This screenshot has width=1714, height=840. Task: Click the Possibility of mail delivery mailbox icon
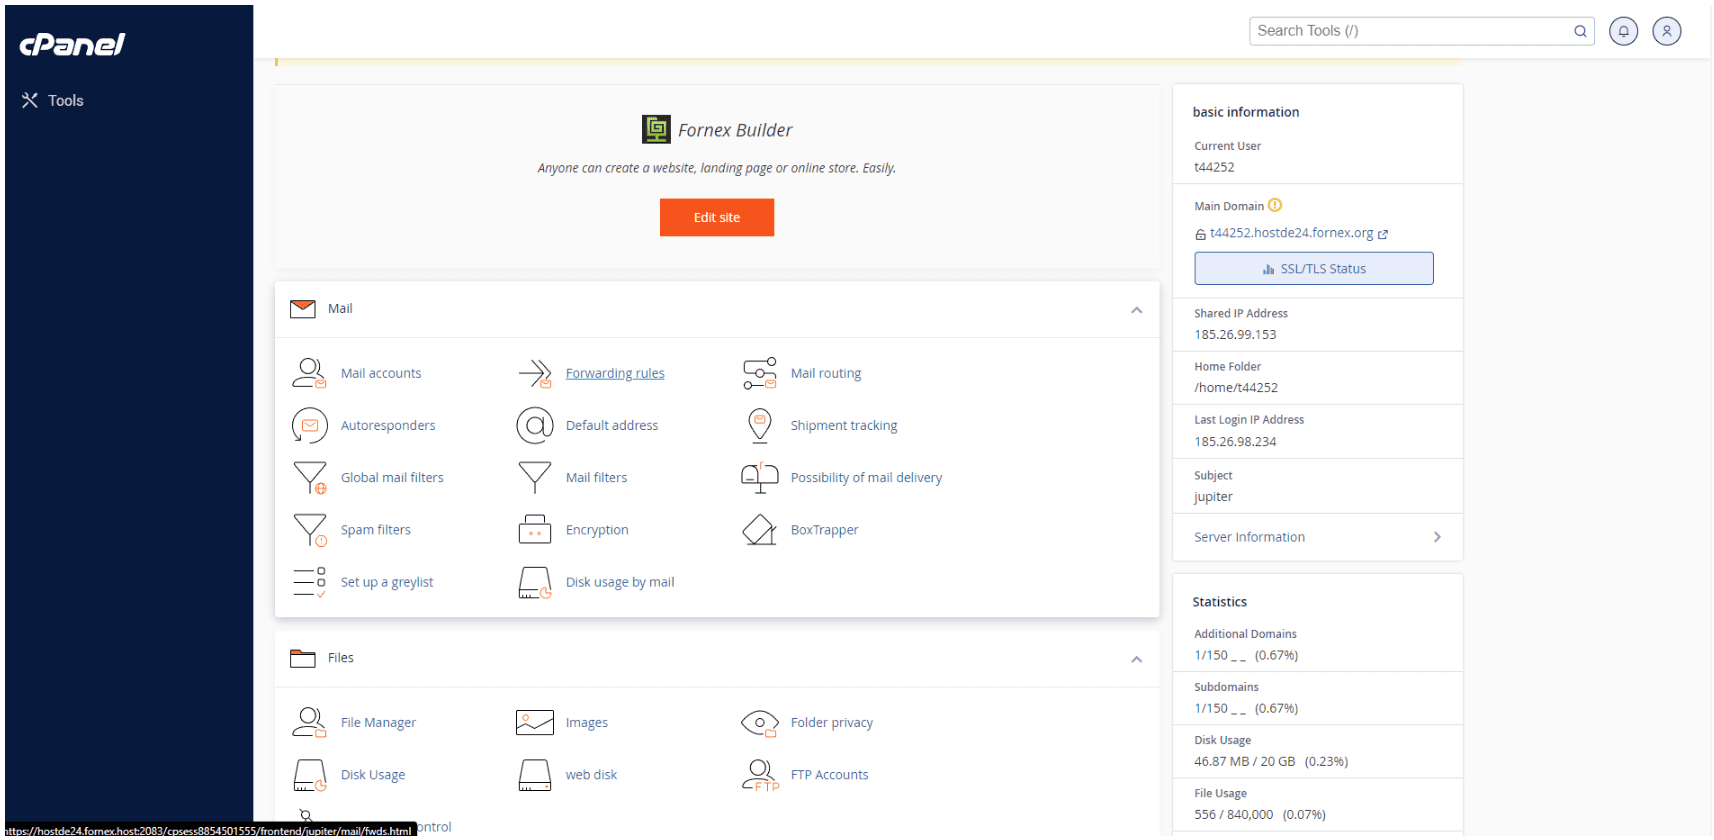760,478
